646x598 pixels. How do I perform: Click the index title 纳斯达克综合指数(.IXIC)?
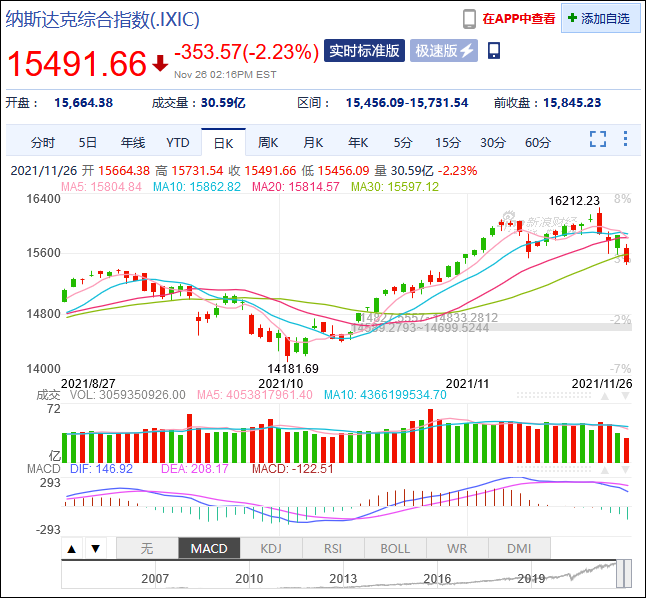click(x=103, y=19)
